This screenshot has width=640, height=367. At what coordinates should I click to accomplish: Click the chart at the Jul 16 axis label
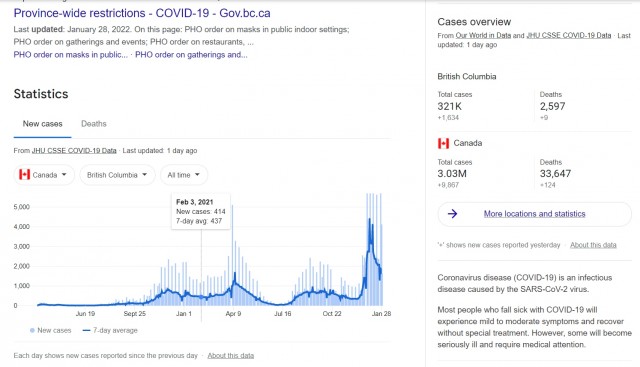pyautogui.click(x=282, y=314)
